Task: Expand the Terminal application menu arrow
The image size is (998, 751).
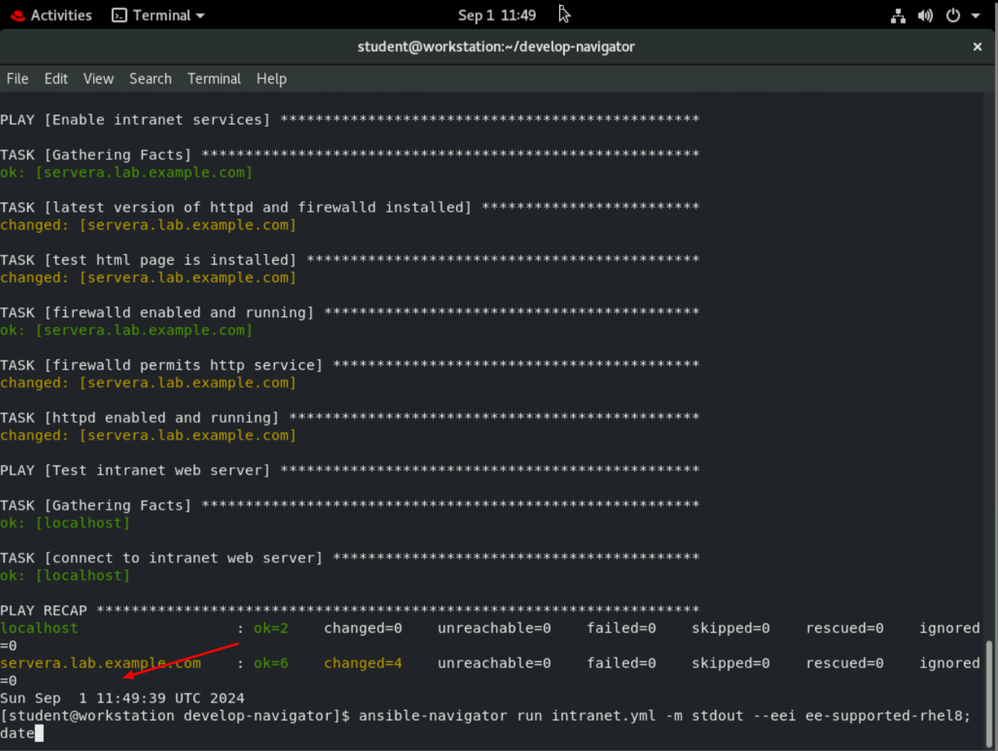Action: (200, 16)
